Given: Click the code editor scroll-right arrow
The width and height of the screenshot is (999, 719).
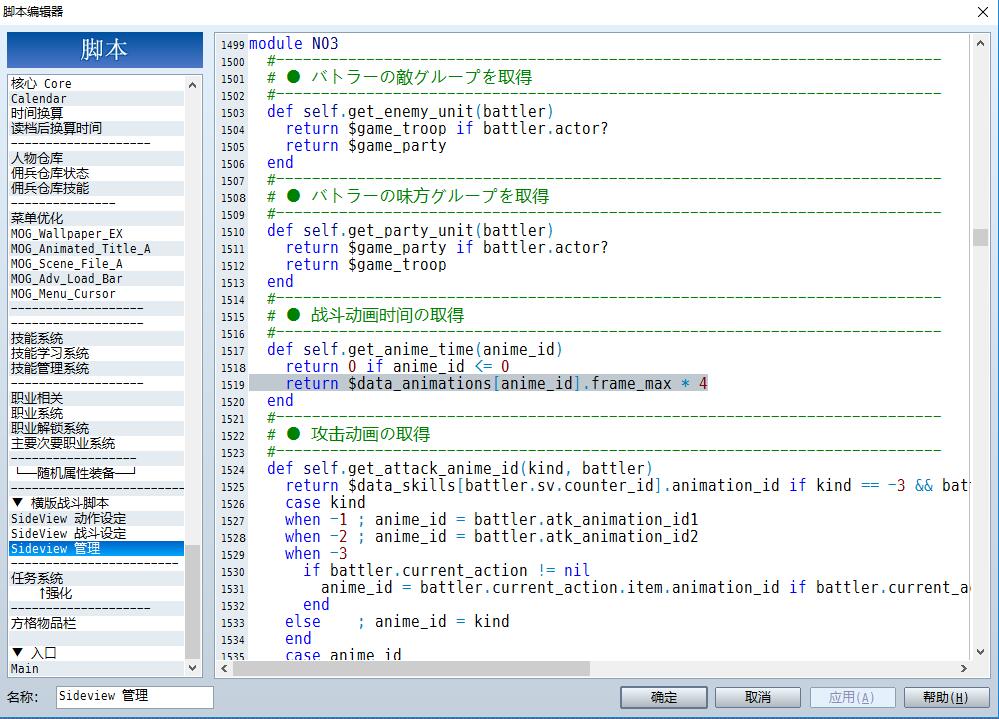Looking at the screenshot, I should click(963, 668).
